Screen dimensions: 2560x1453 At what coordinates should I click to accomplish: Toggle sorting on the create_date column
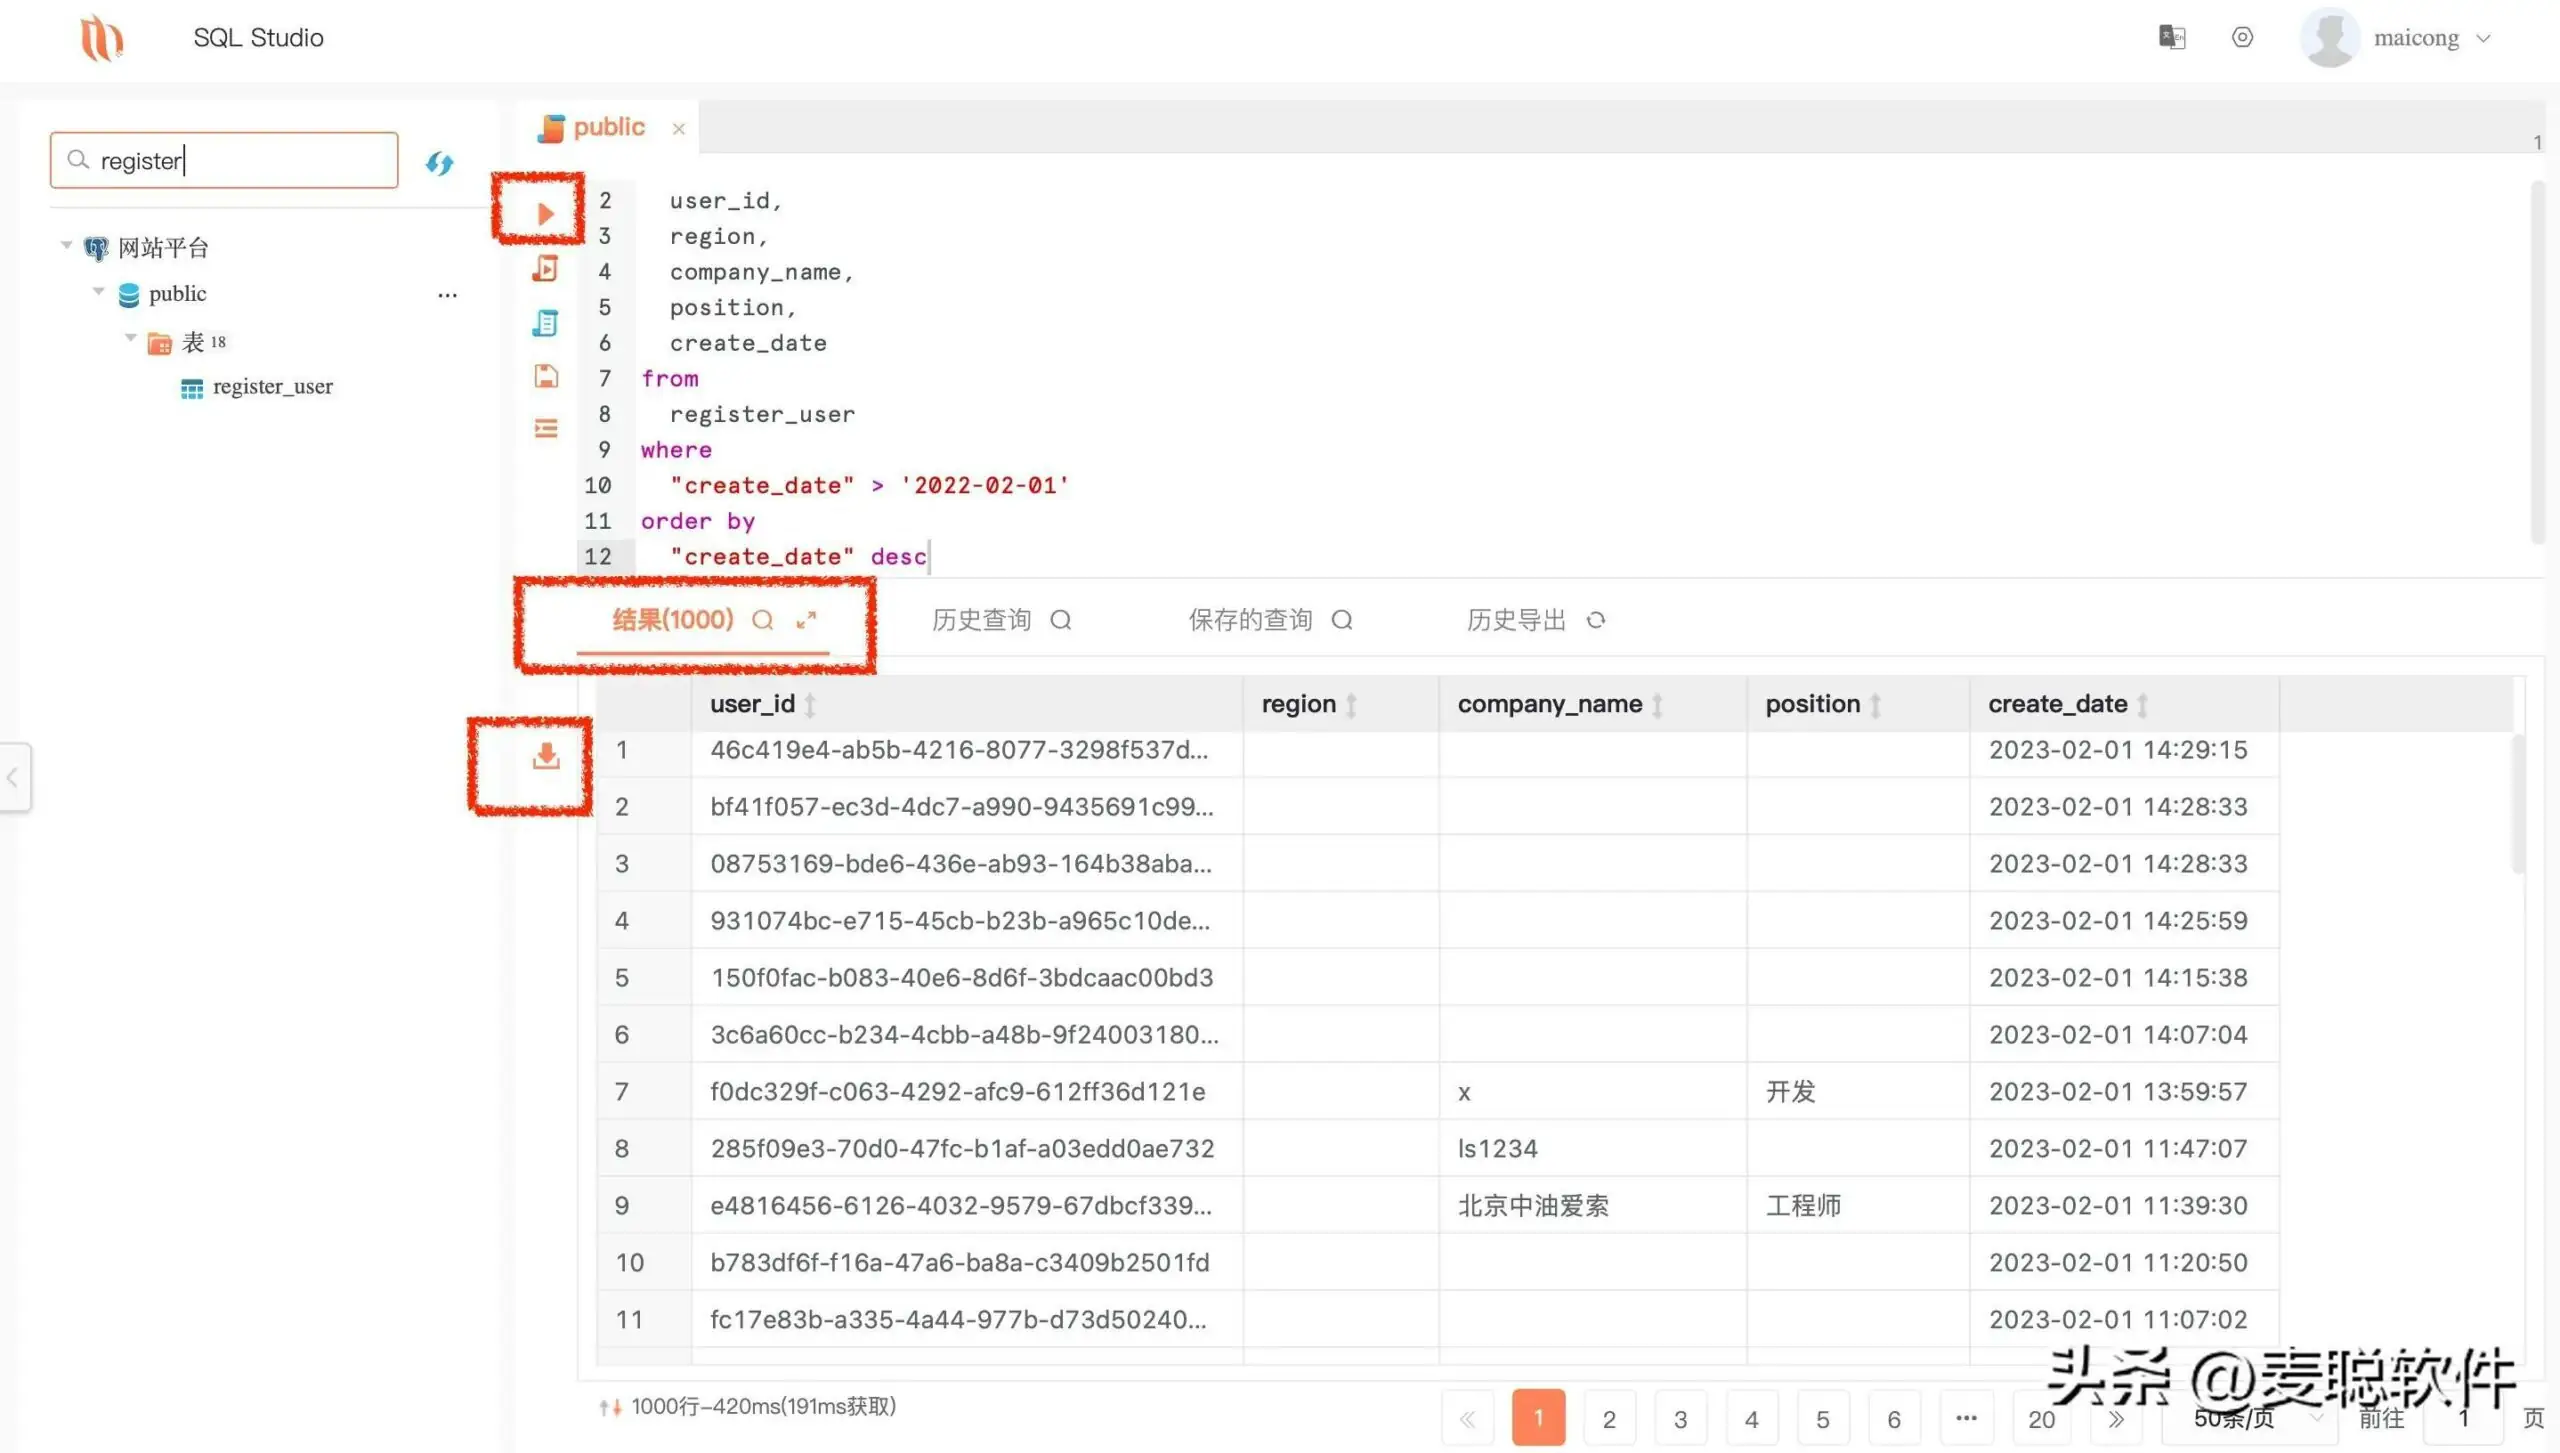(x=2142, y=704)
